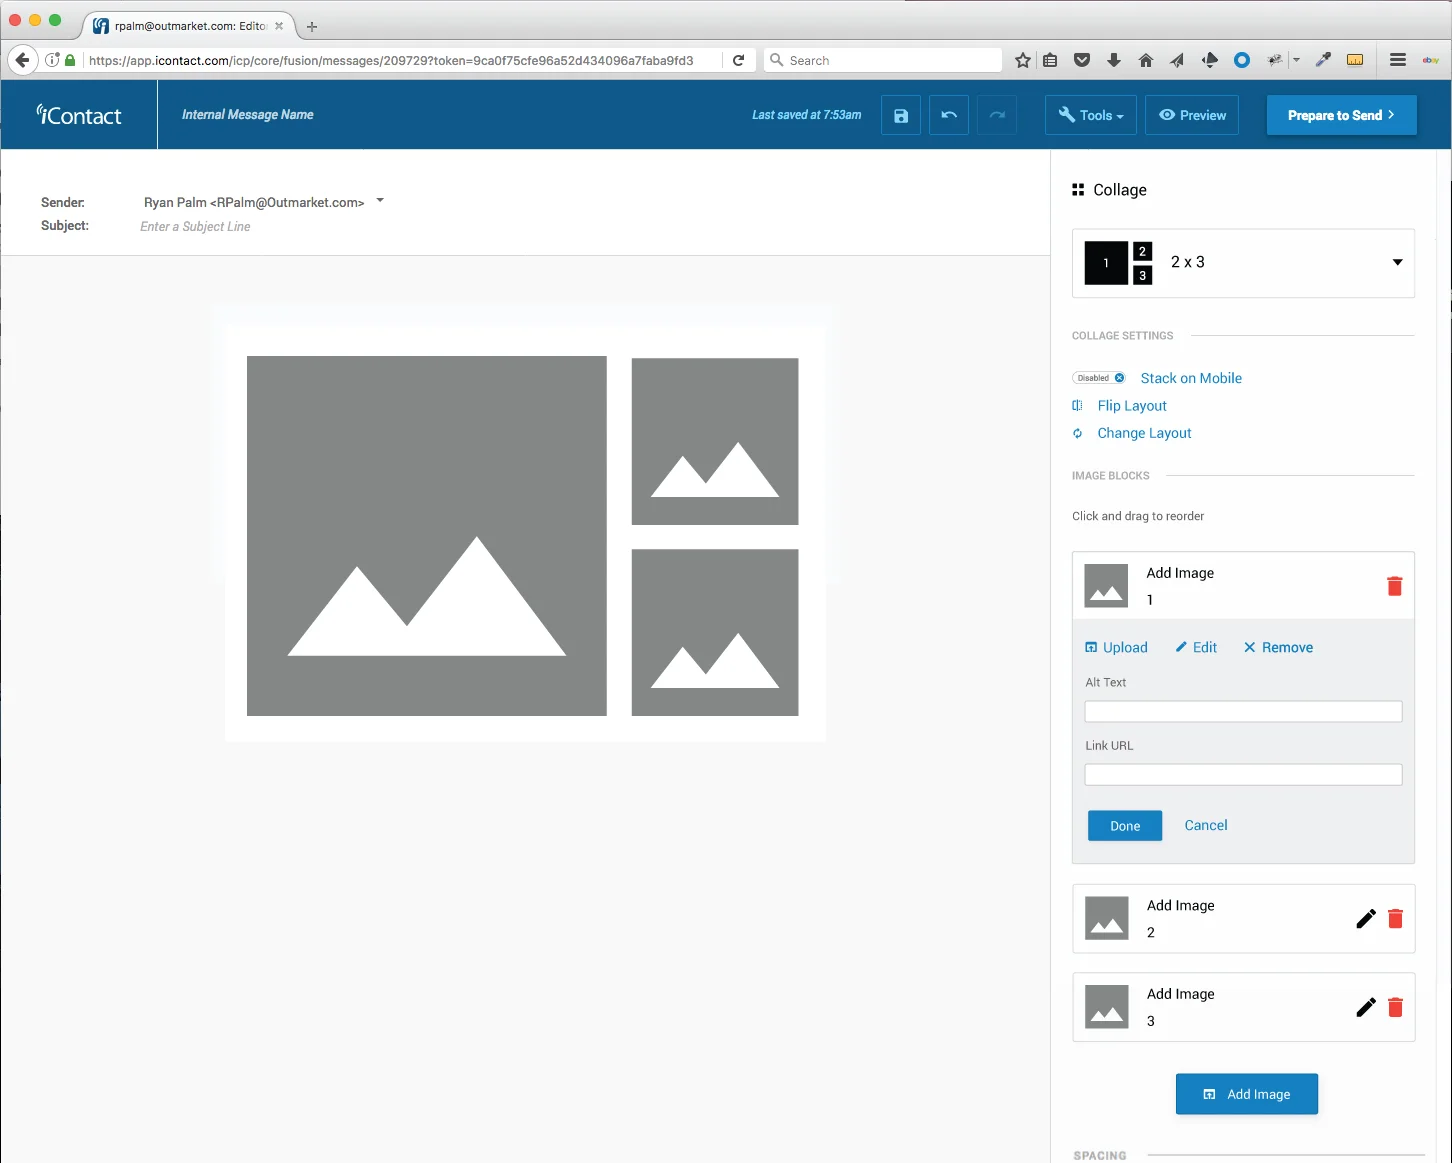Image resolution: width=1452 pixels, height=1163 pixels.
Task: Click the Change Layout link
Action: click(x=1144, y=433)
